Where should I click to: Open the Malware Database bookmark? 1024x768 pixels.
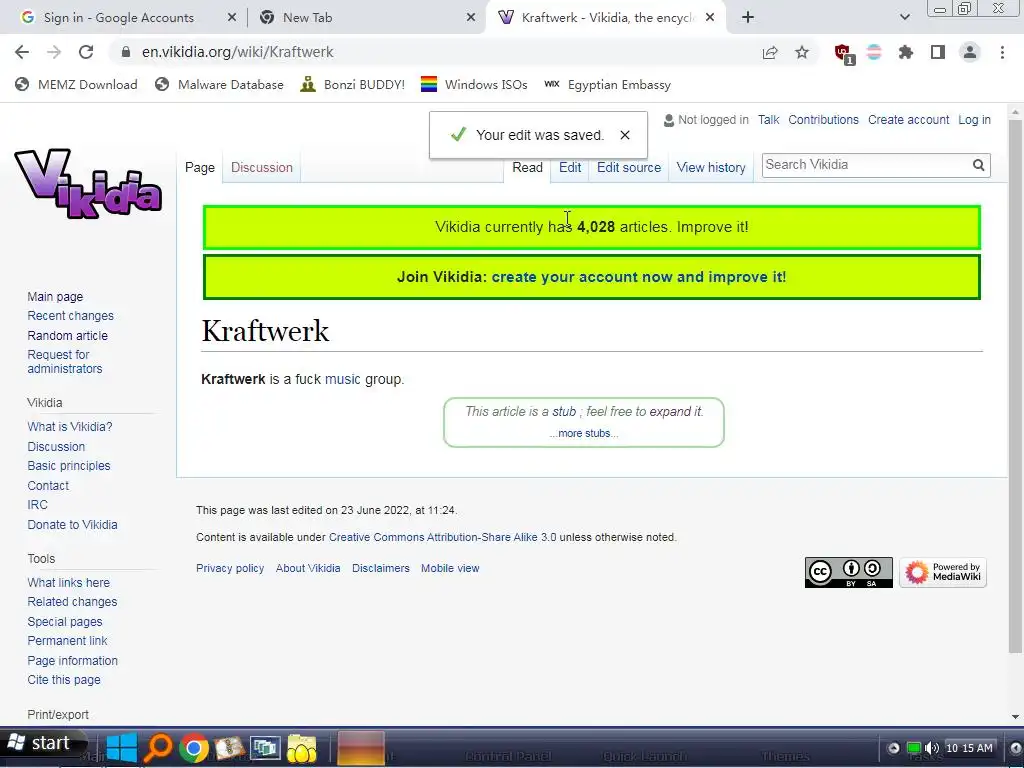(219, 85)
